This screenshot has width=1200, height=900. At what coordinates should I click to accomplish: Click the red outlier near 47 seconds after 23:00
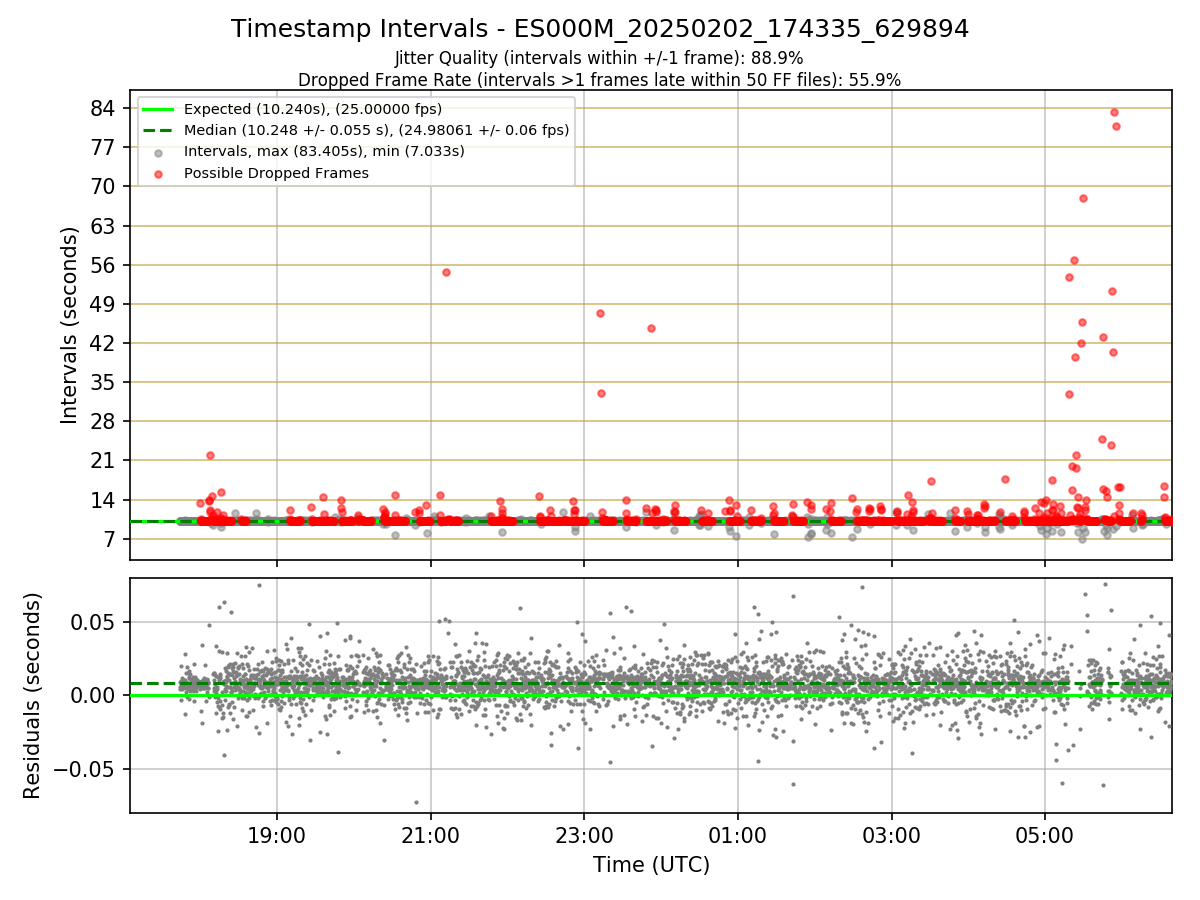600,313
